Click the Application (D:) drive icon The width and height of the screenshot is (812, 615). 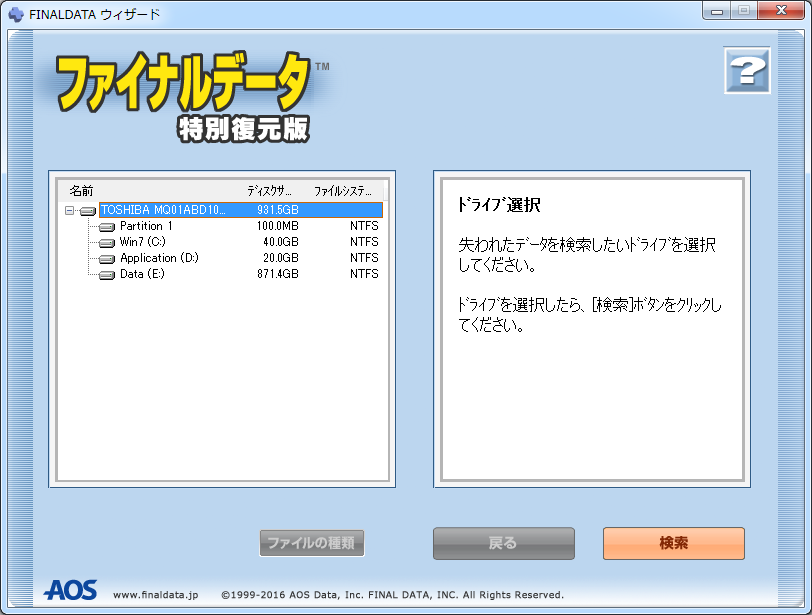tap(107, 259)
